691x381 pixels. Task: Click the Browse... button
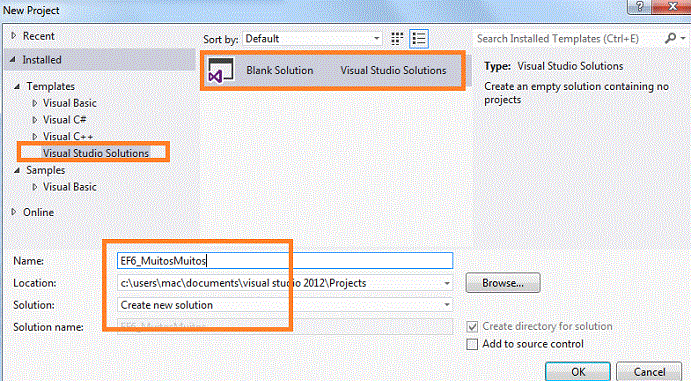coord(503,283)
